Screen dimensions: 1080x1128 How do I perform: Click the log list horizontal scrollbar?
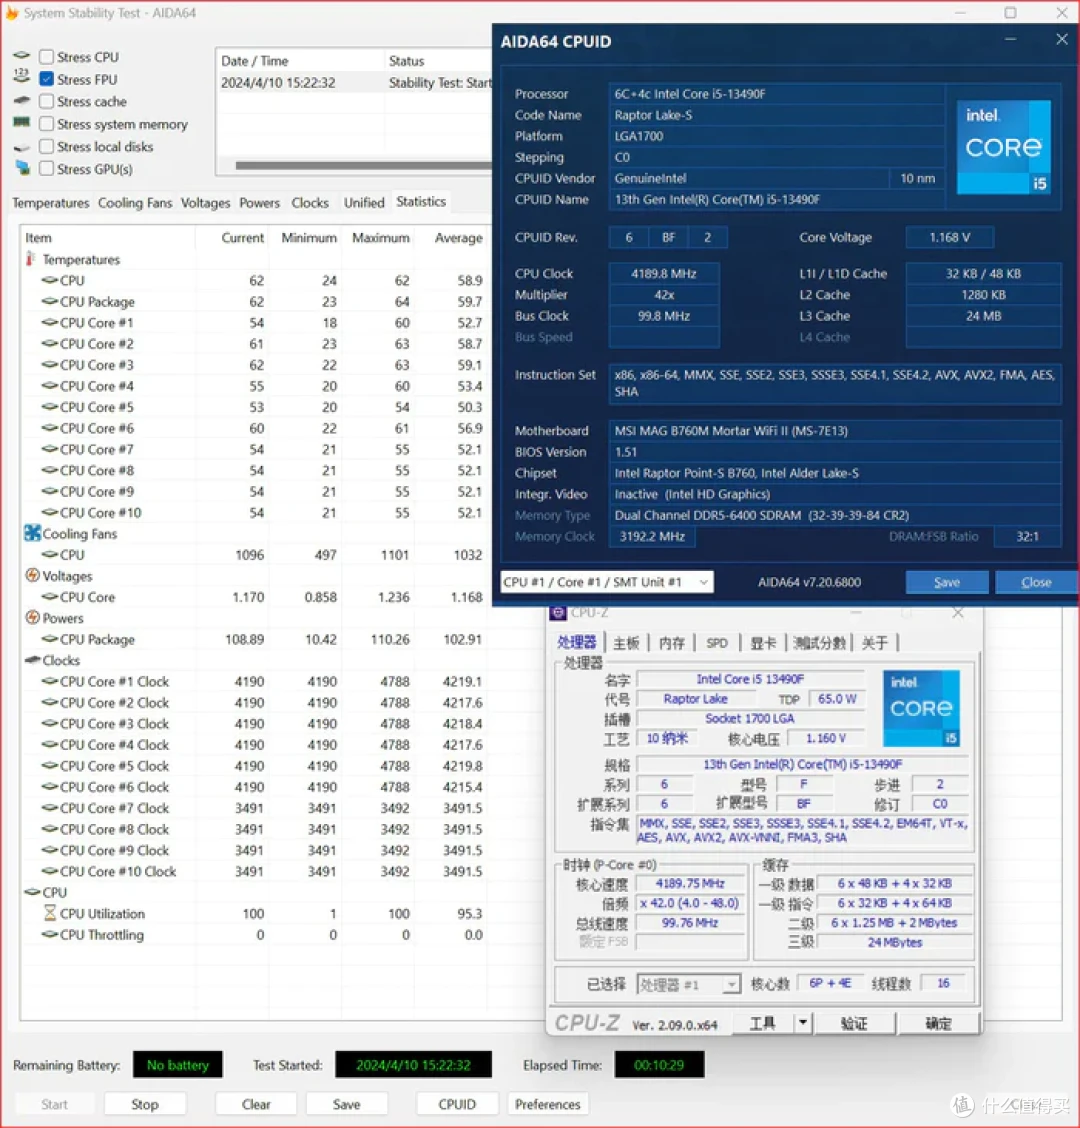[363, 165]
